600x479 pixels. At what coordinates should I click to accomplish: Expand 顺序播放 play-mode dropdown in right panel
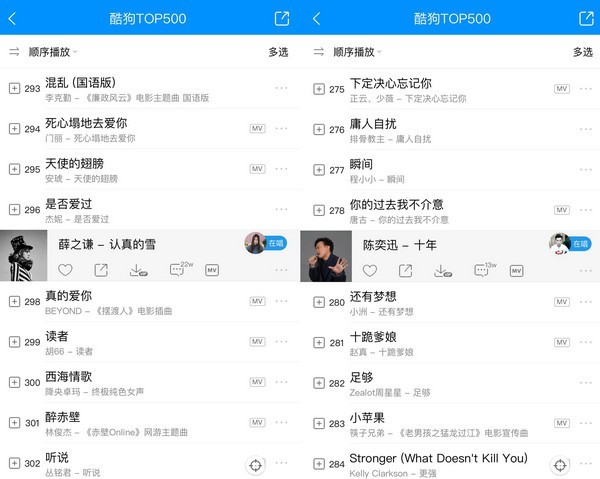(x=357, y=52)
